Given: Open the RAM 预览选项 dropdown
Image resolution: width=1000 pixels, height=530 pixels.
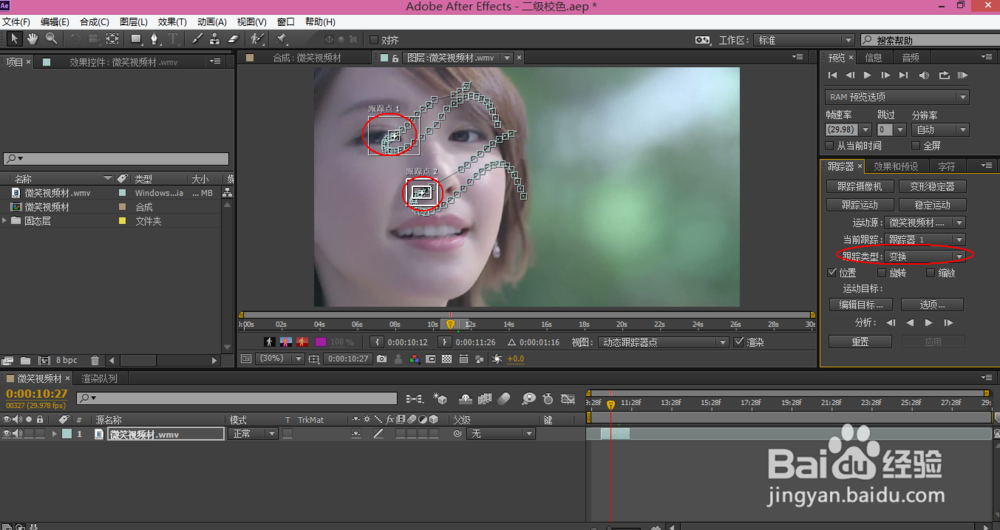Looking at the screenshot, I should (897, 97).
